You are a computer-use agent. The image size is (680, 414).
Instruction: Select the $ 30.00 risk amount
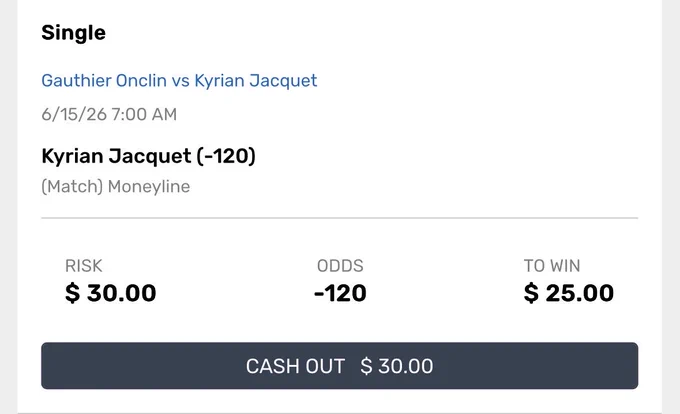(x=111, y=293)
